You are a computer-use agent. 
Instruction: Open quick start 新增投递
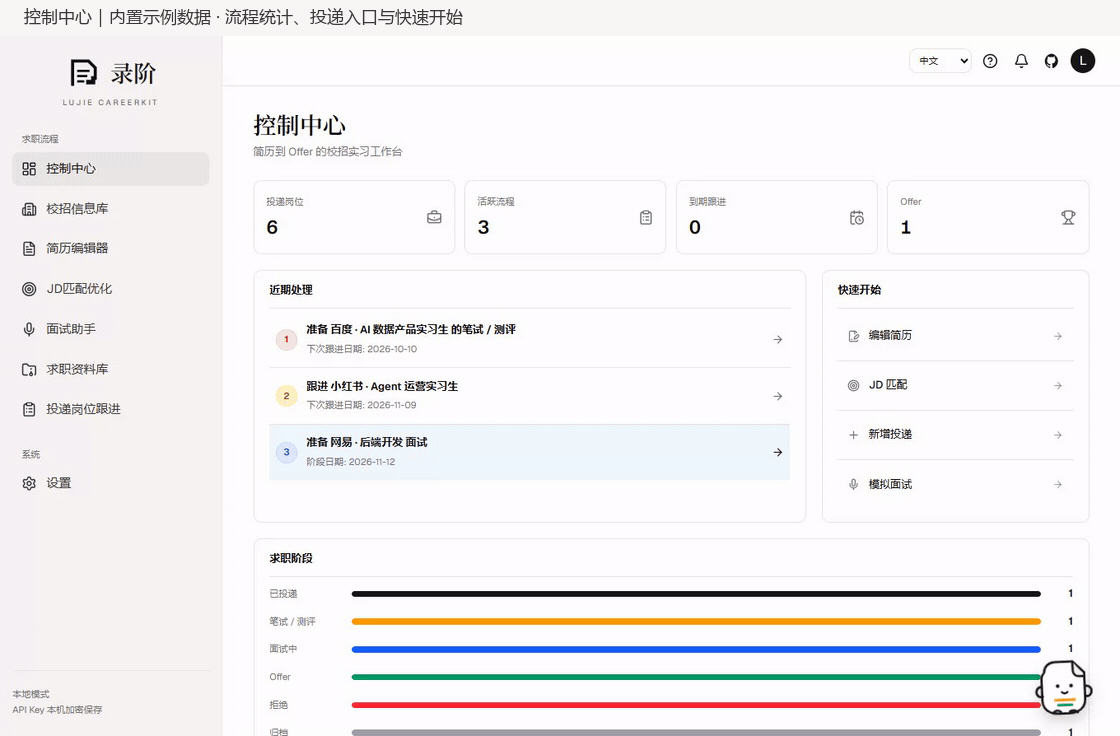click(x=955, y=434)
